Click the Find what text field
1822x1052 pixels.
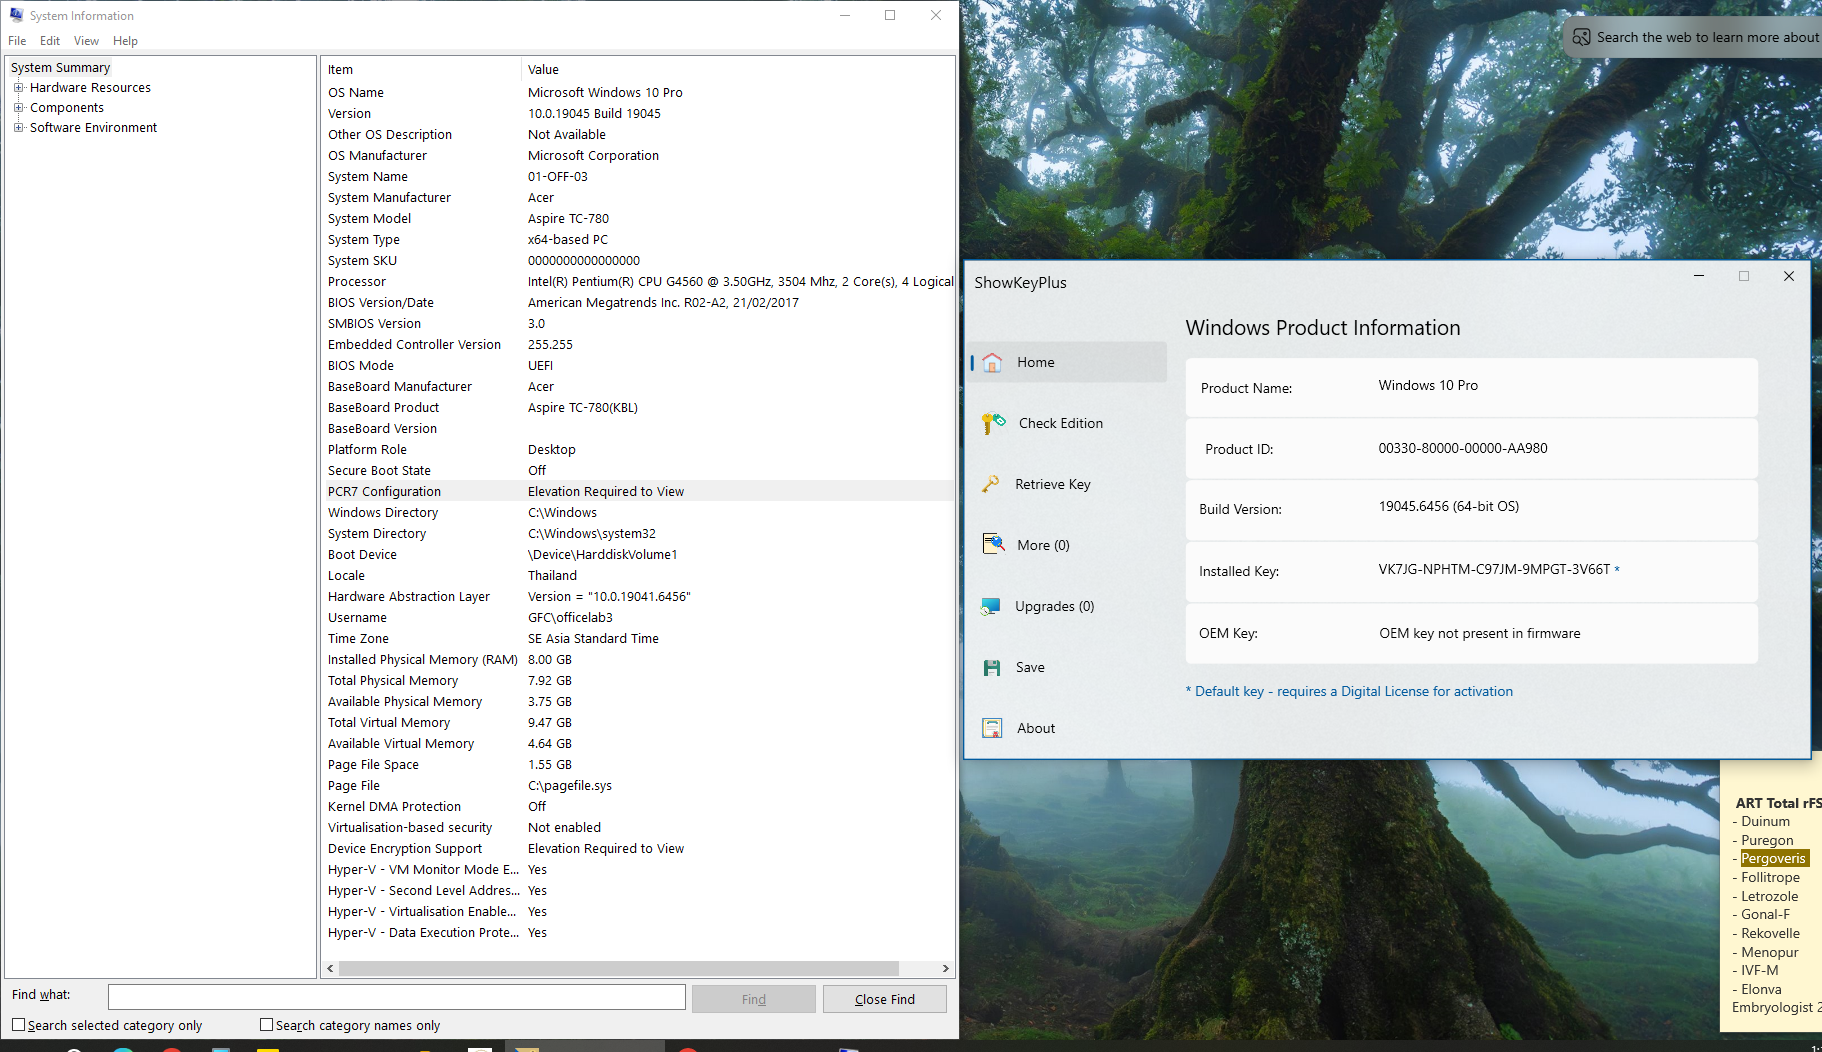(x=396, y=997)
